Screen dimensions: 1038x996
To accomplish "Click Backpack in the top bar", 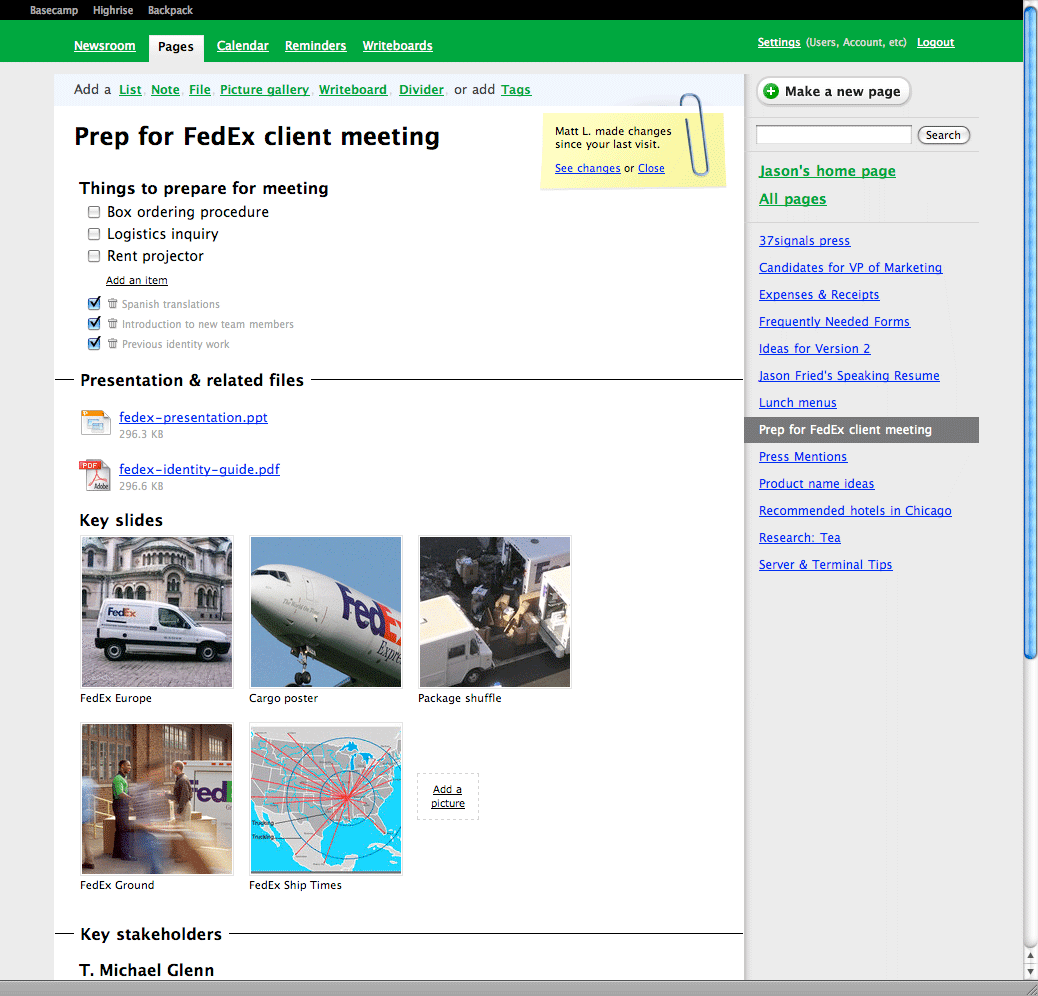I will tap(170, 10).
